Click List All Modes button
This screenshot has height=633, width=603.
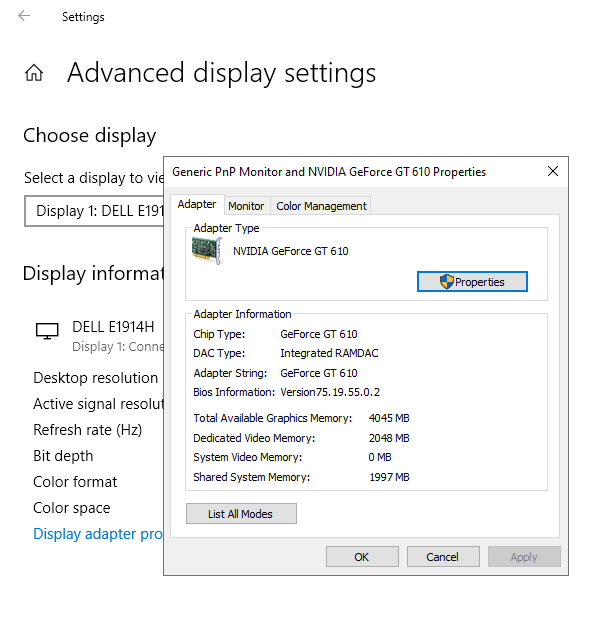coord(241,514)
